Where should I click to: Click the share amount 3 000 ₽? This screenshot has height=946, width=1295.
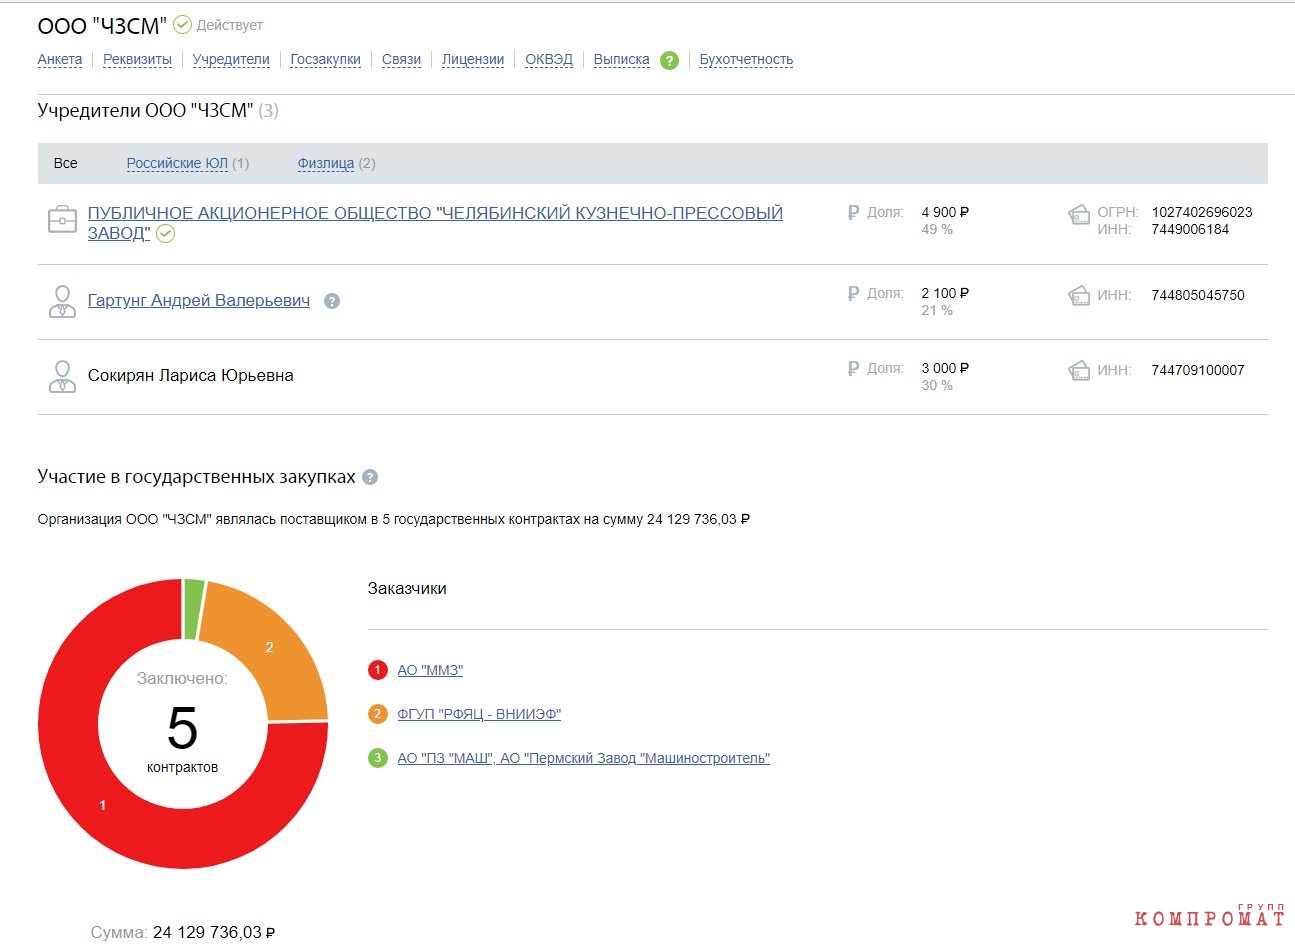tap(945, 368)
